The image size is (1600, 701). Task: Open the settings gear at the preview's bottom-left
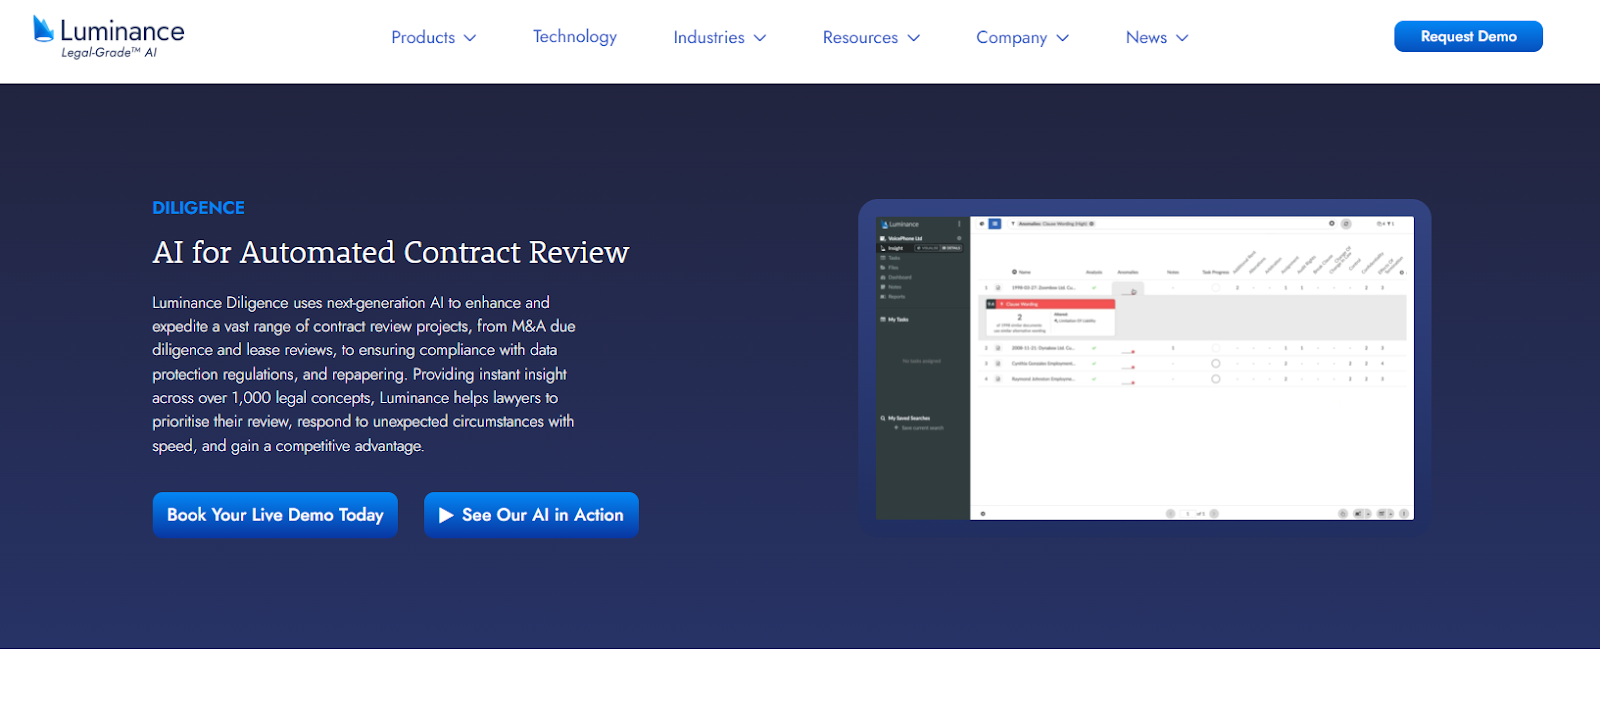point(983,513)
